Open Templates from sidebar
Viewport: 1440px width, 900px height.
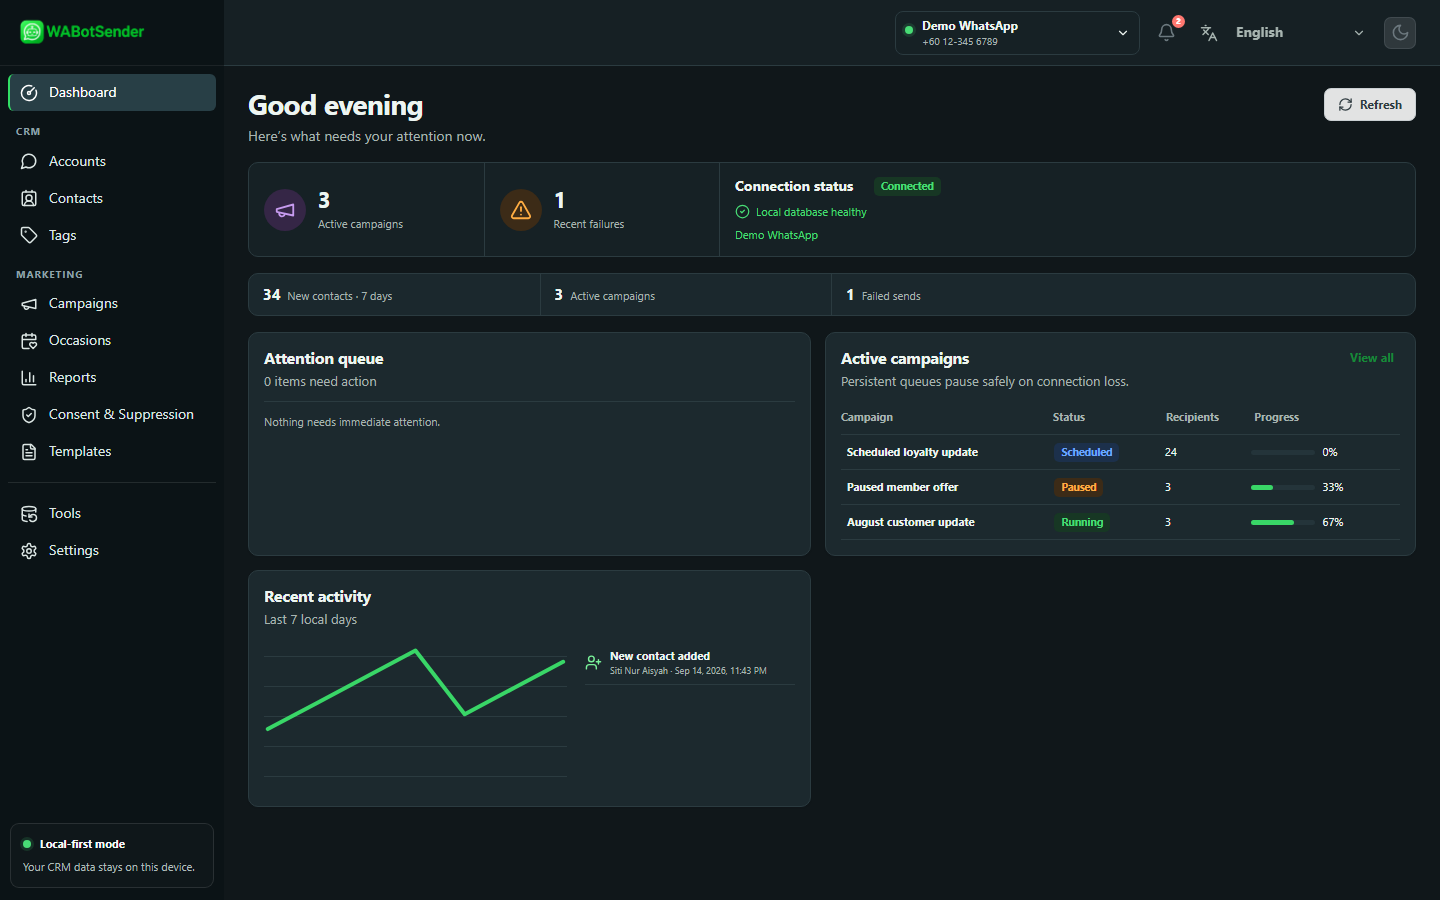click(112, 451)
